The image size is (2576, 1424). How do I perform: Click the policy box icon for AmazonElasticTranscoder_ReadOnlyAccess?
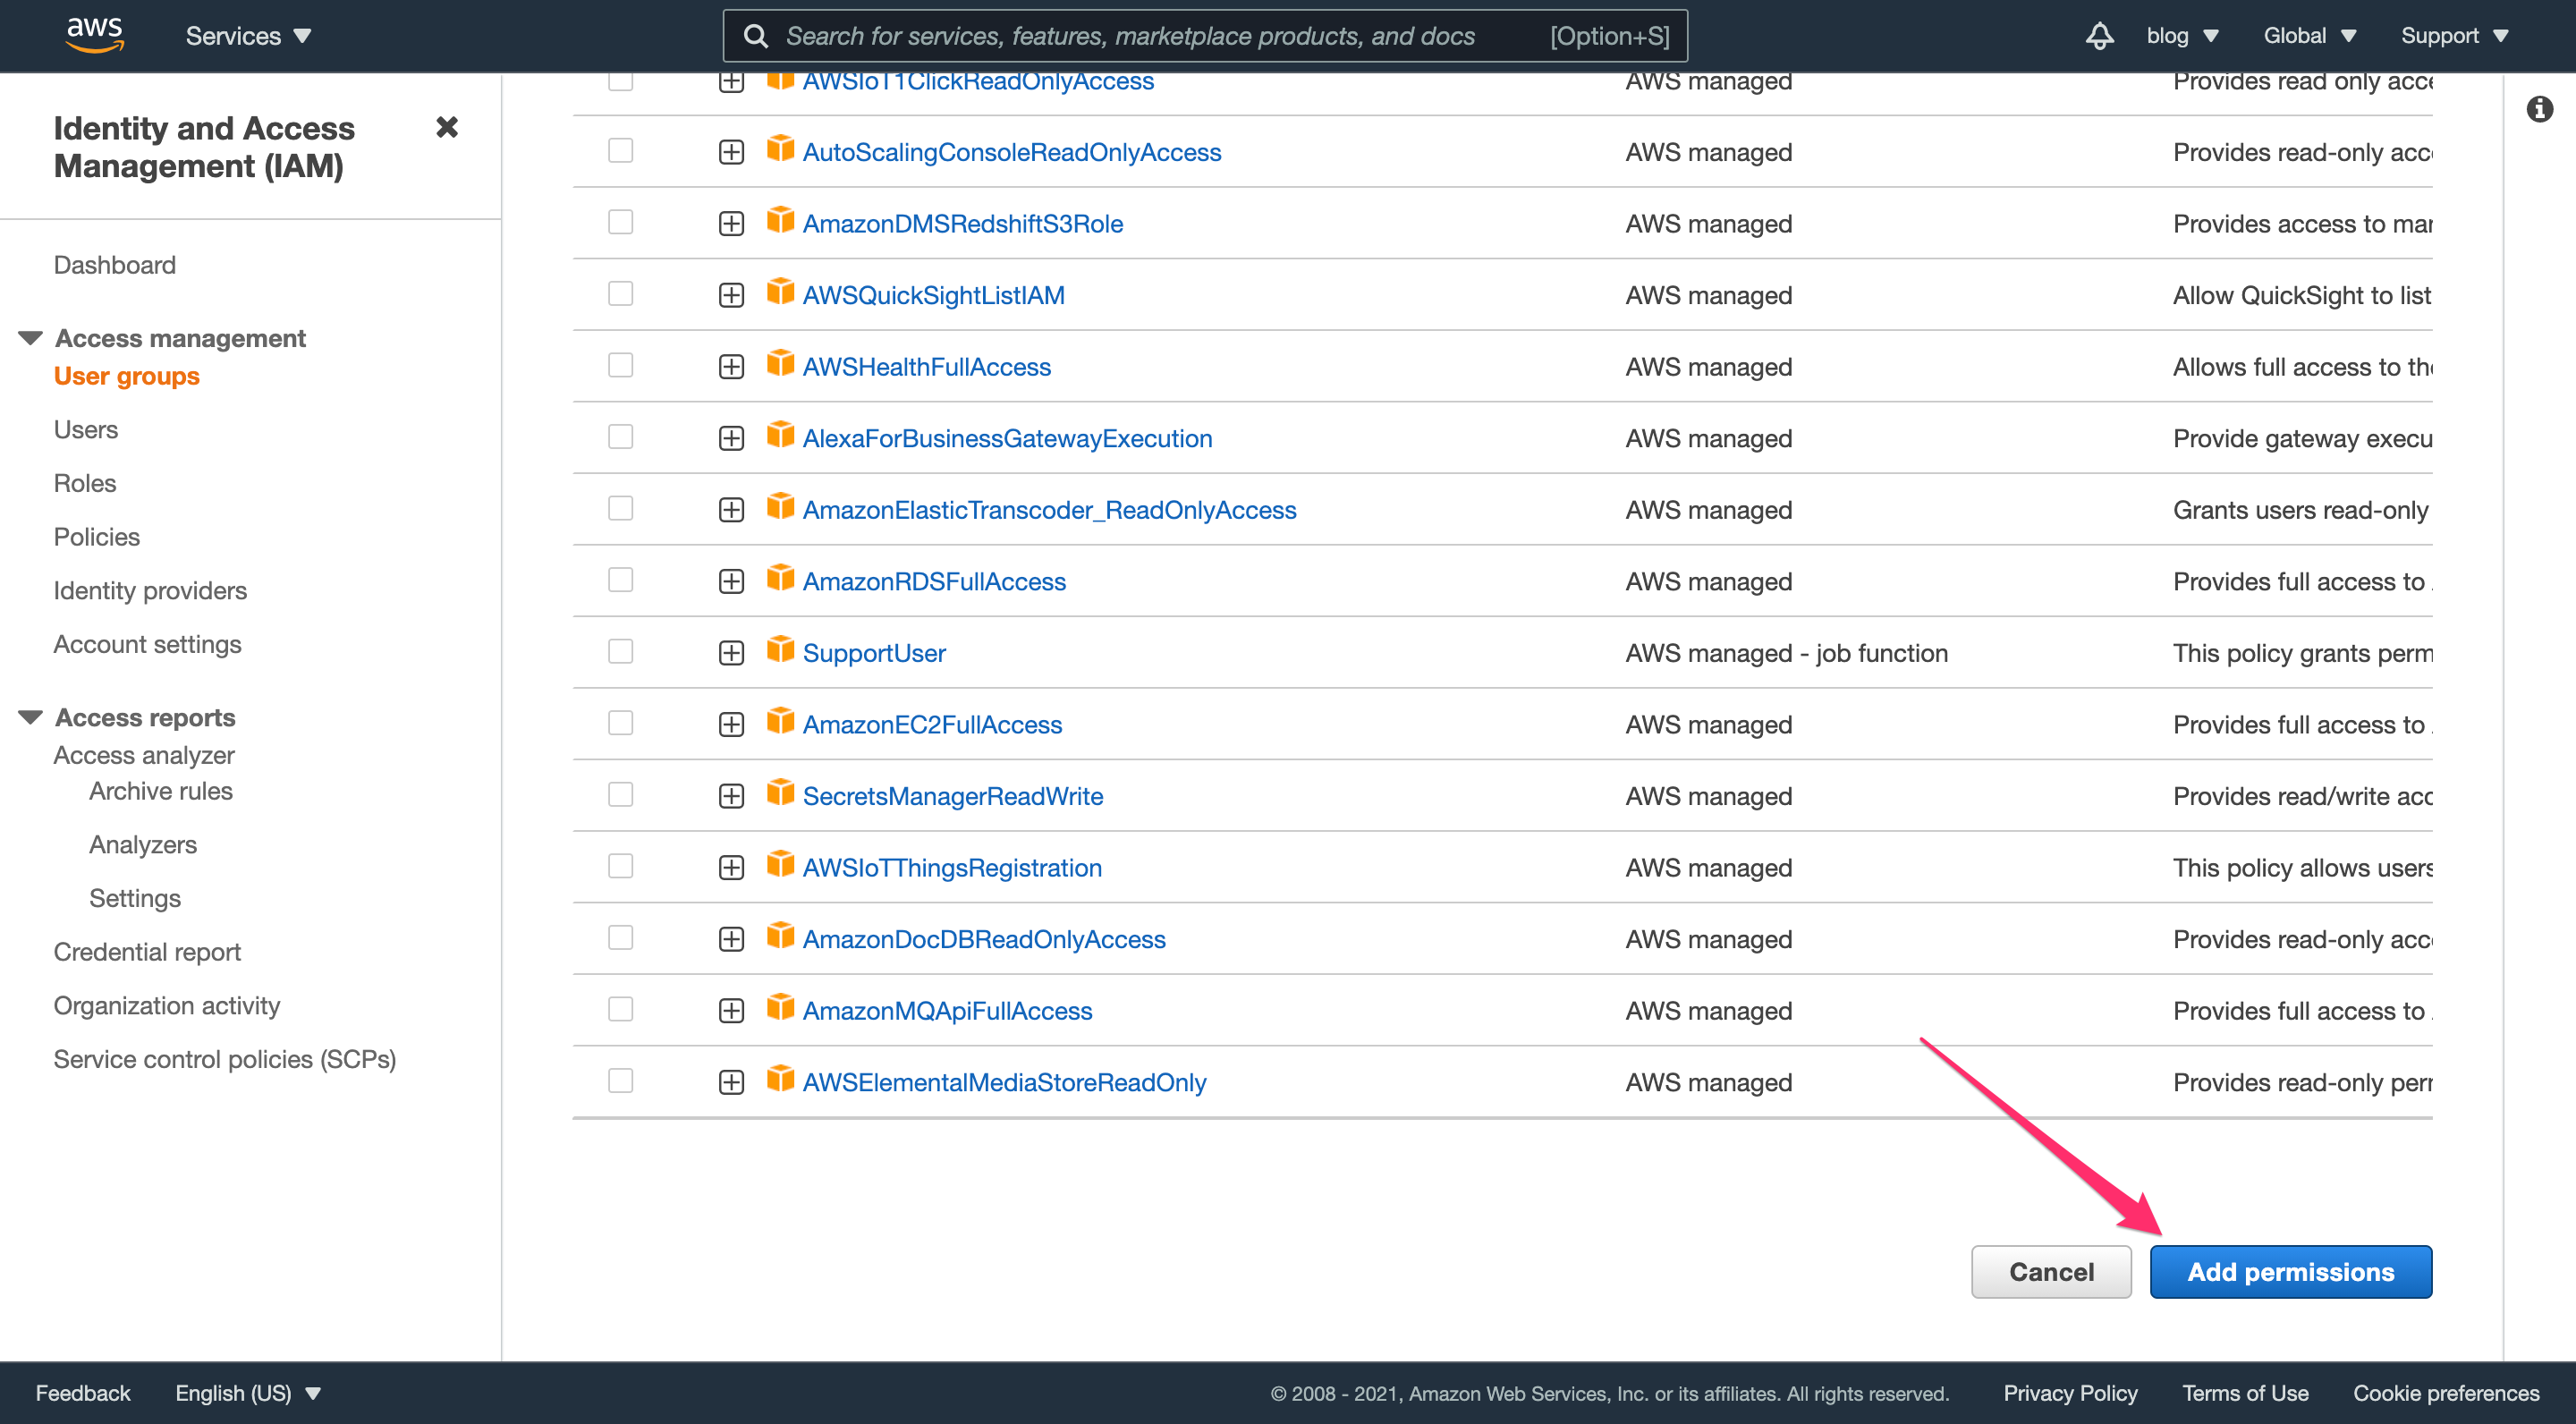(x=780, y=507)
